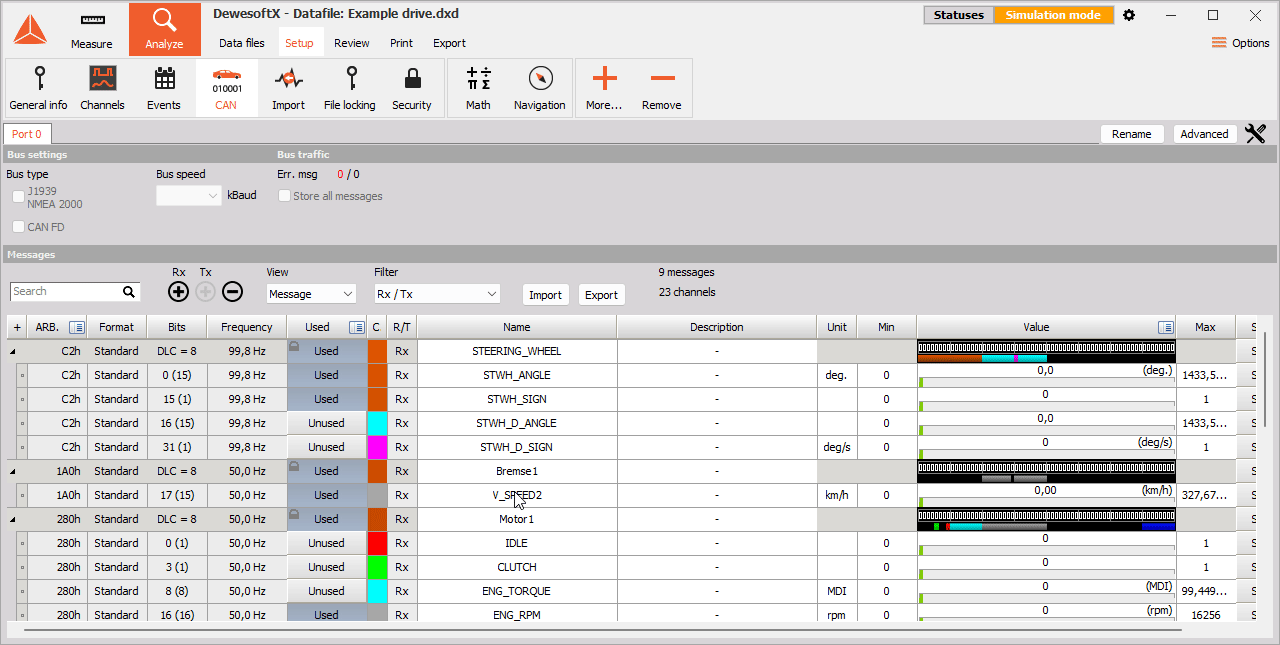Image resolution: width=1280 pixels, height=645 pixels.
Task: Open the Used column options icon
Action: [x=357, y=327]
